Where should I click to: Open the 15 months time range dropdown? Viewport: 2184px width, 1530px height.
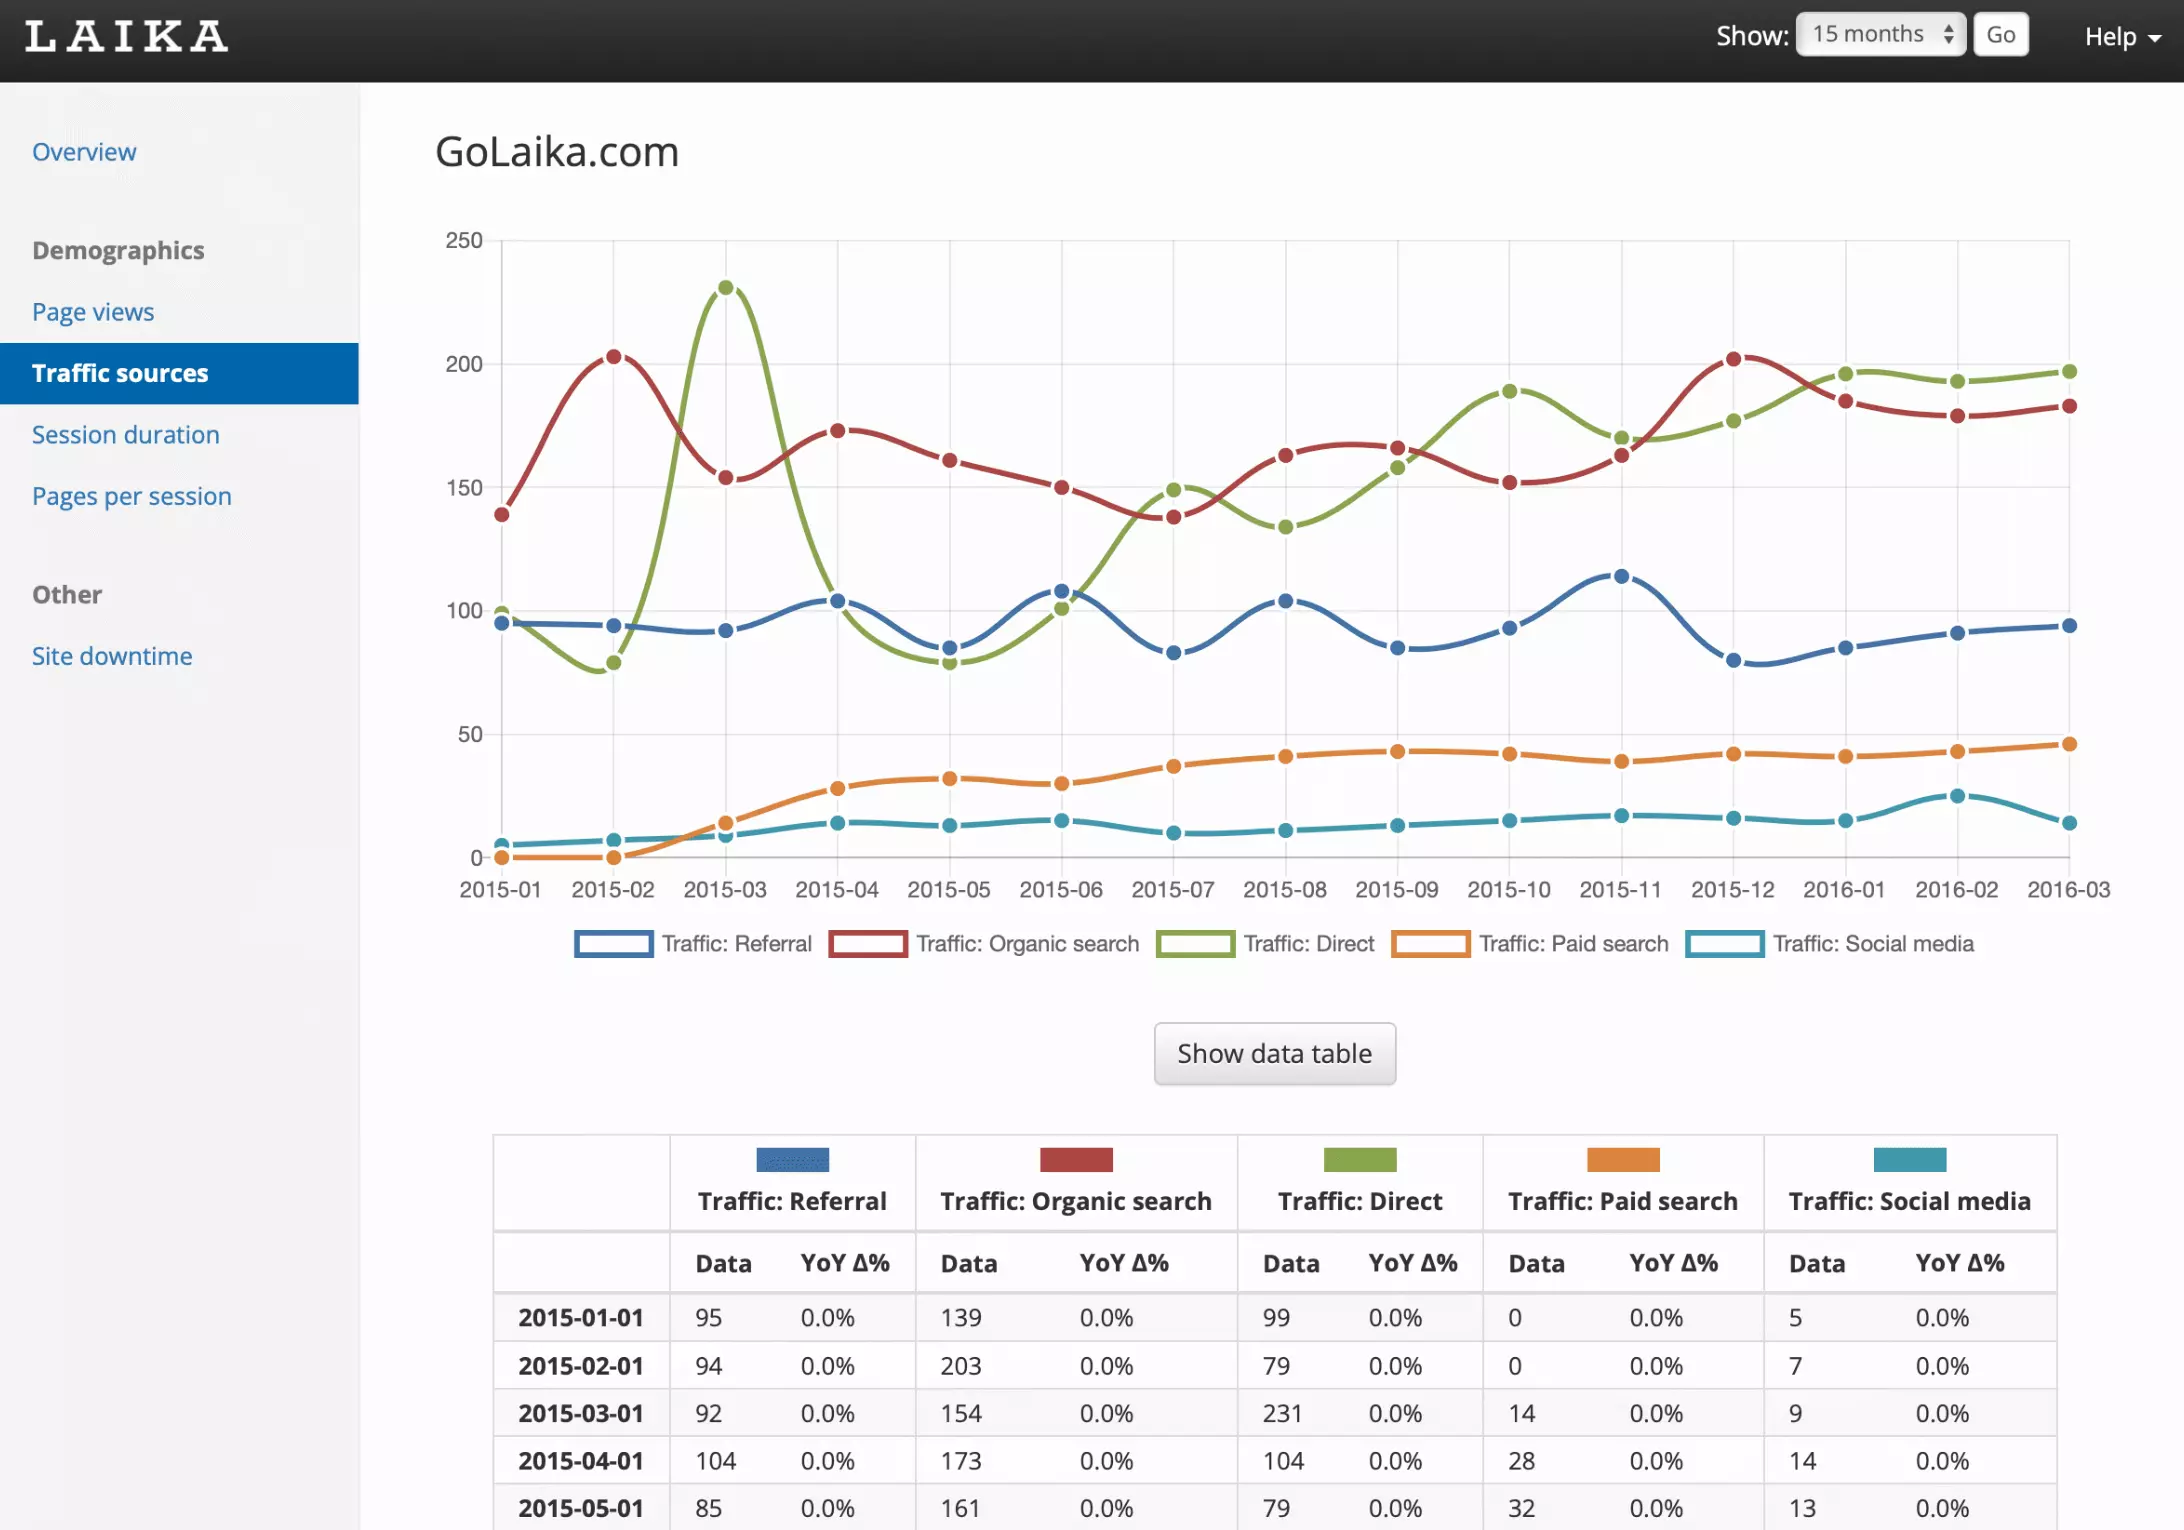click(x=1881, y=35)
